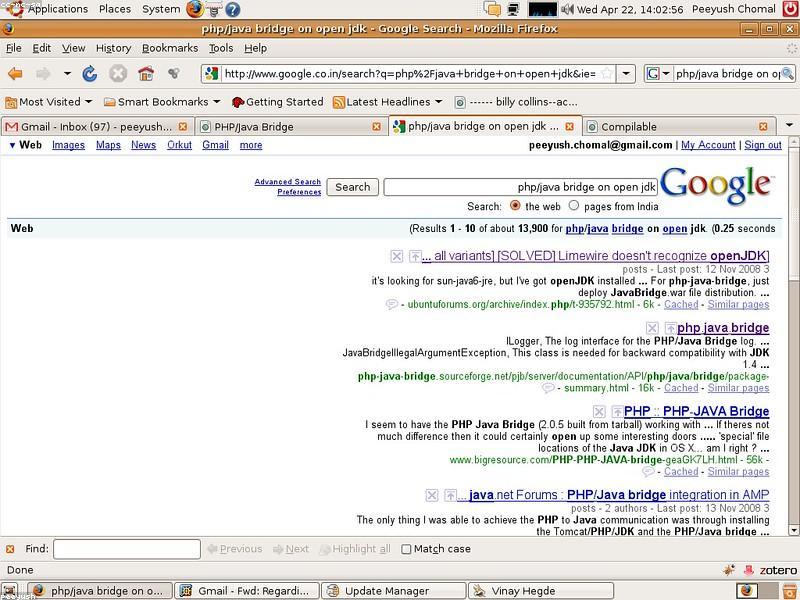Image resolution: width=800 pixels, height=600 pixels.
Task: Open the search engine selector dropdown
Action: click(x=666, y=74)
